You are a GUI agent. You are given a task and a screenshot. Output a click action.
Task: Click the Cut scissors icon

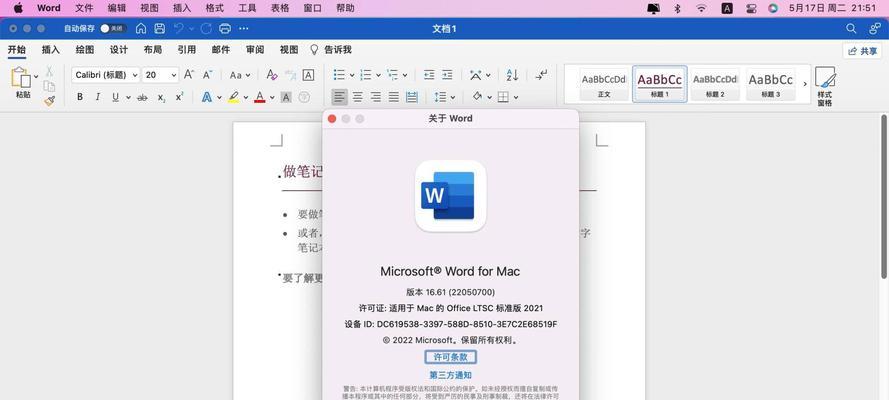[49, 71]
